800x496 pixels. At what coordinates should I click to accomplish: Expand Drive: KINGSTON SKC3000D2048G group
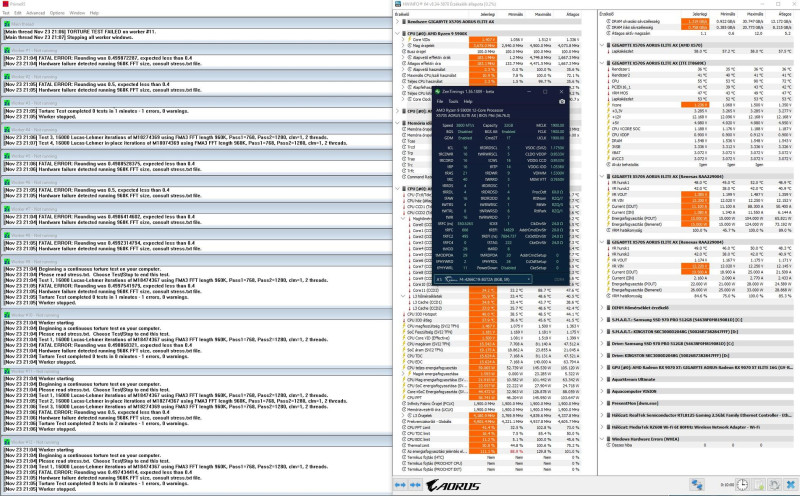603,355
